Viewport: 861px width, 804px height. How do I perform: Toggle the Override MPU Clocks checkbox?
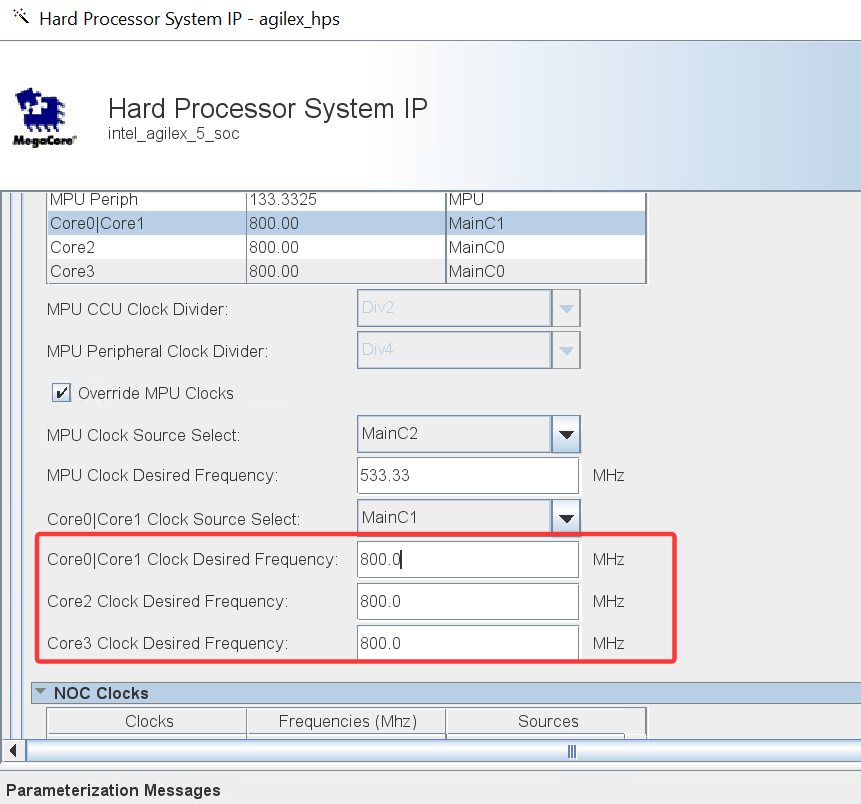[x=62, y=393]
